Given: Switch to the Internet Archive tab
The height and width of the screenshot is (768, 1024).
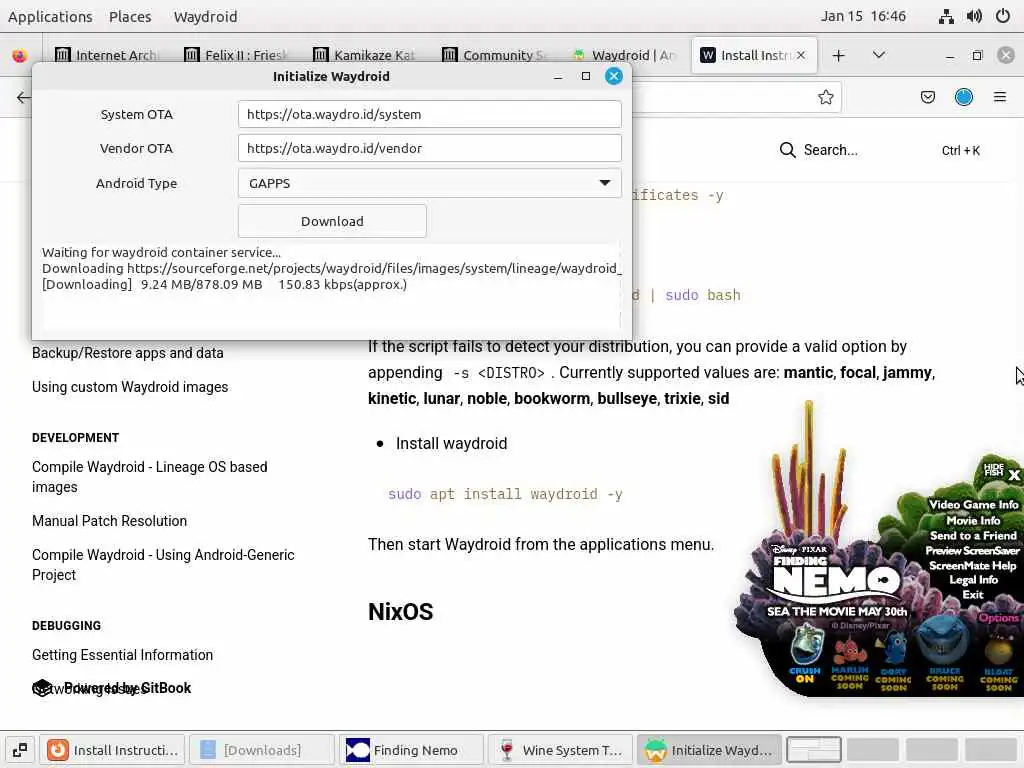Looking at the screenshot, I should tap(108, 56).
